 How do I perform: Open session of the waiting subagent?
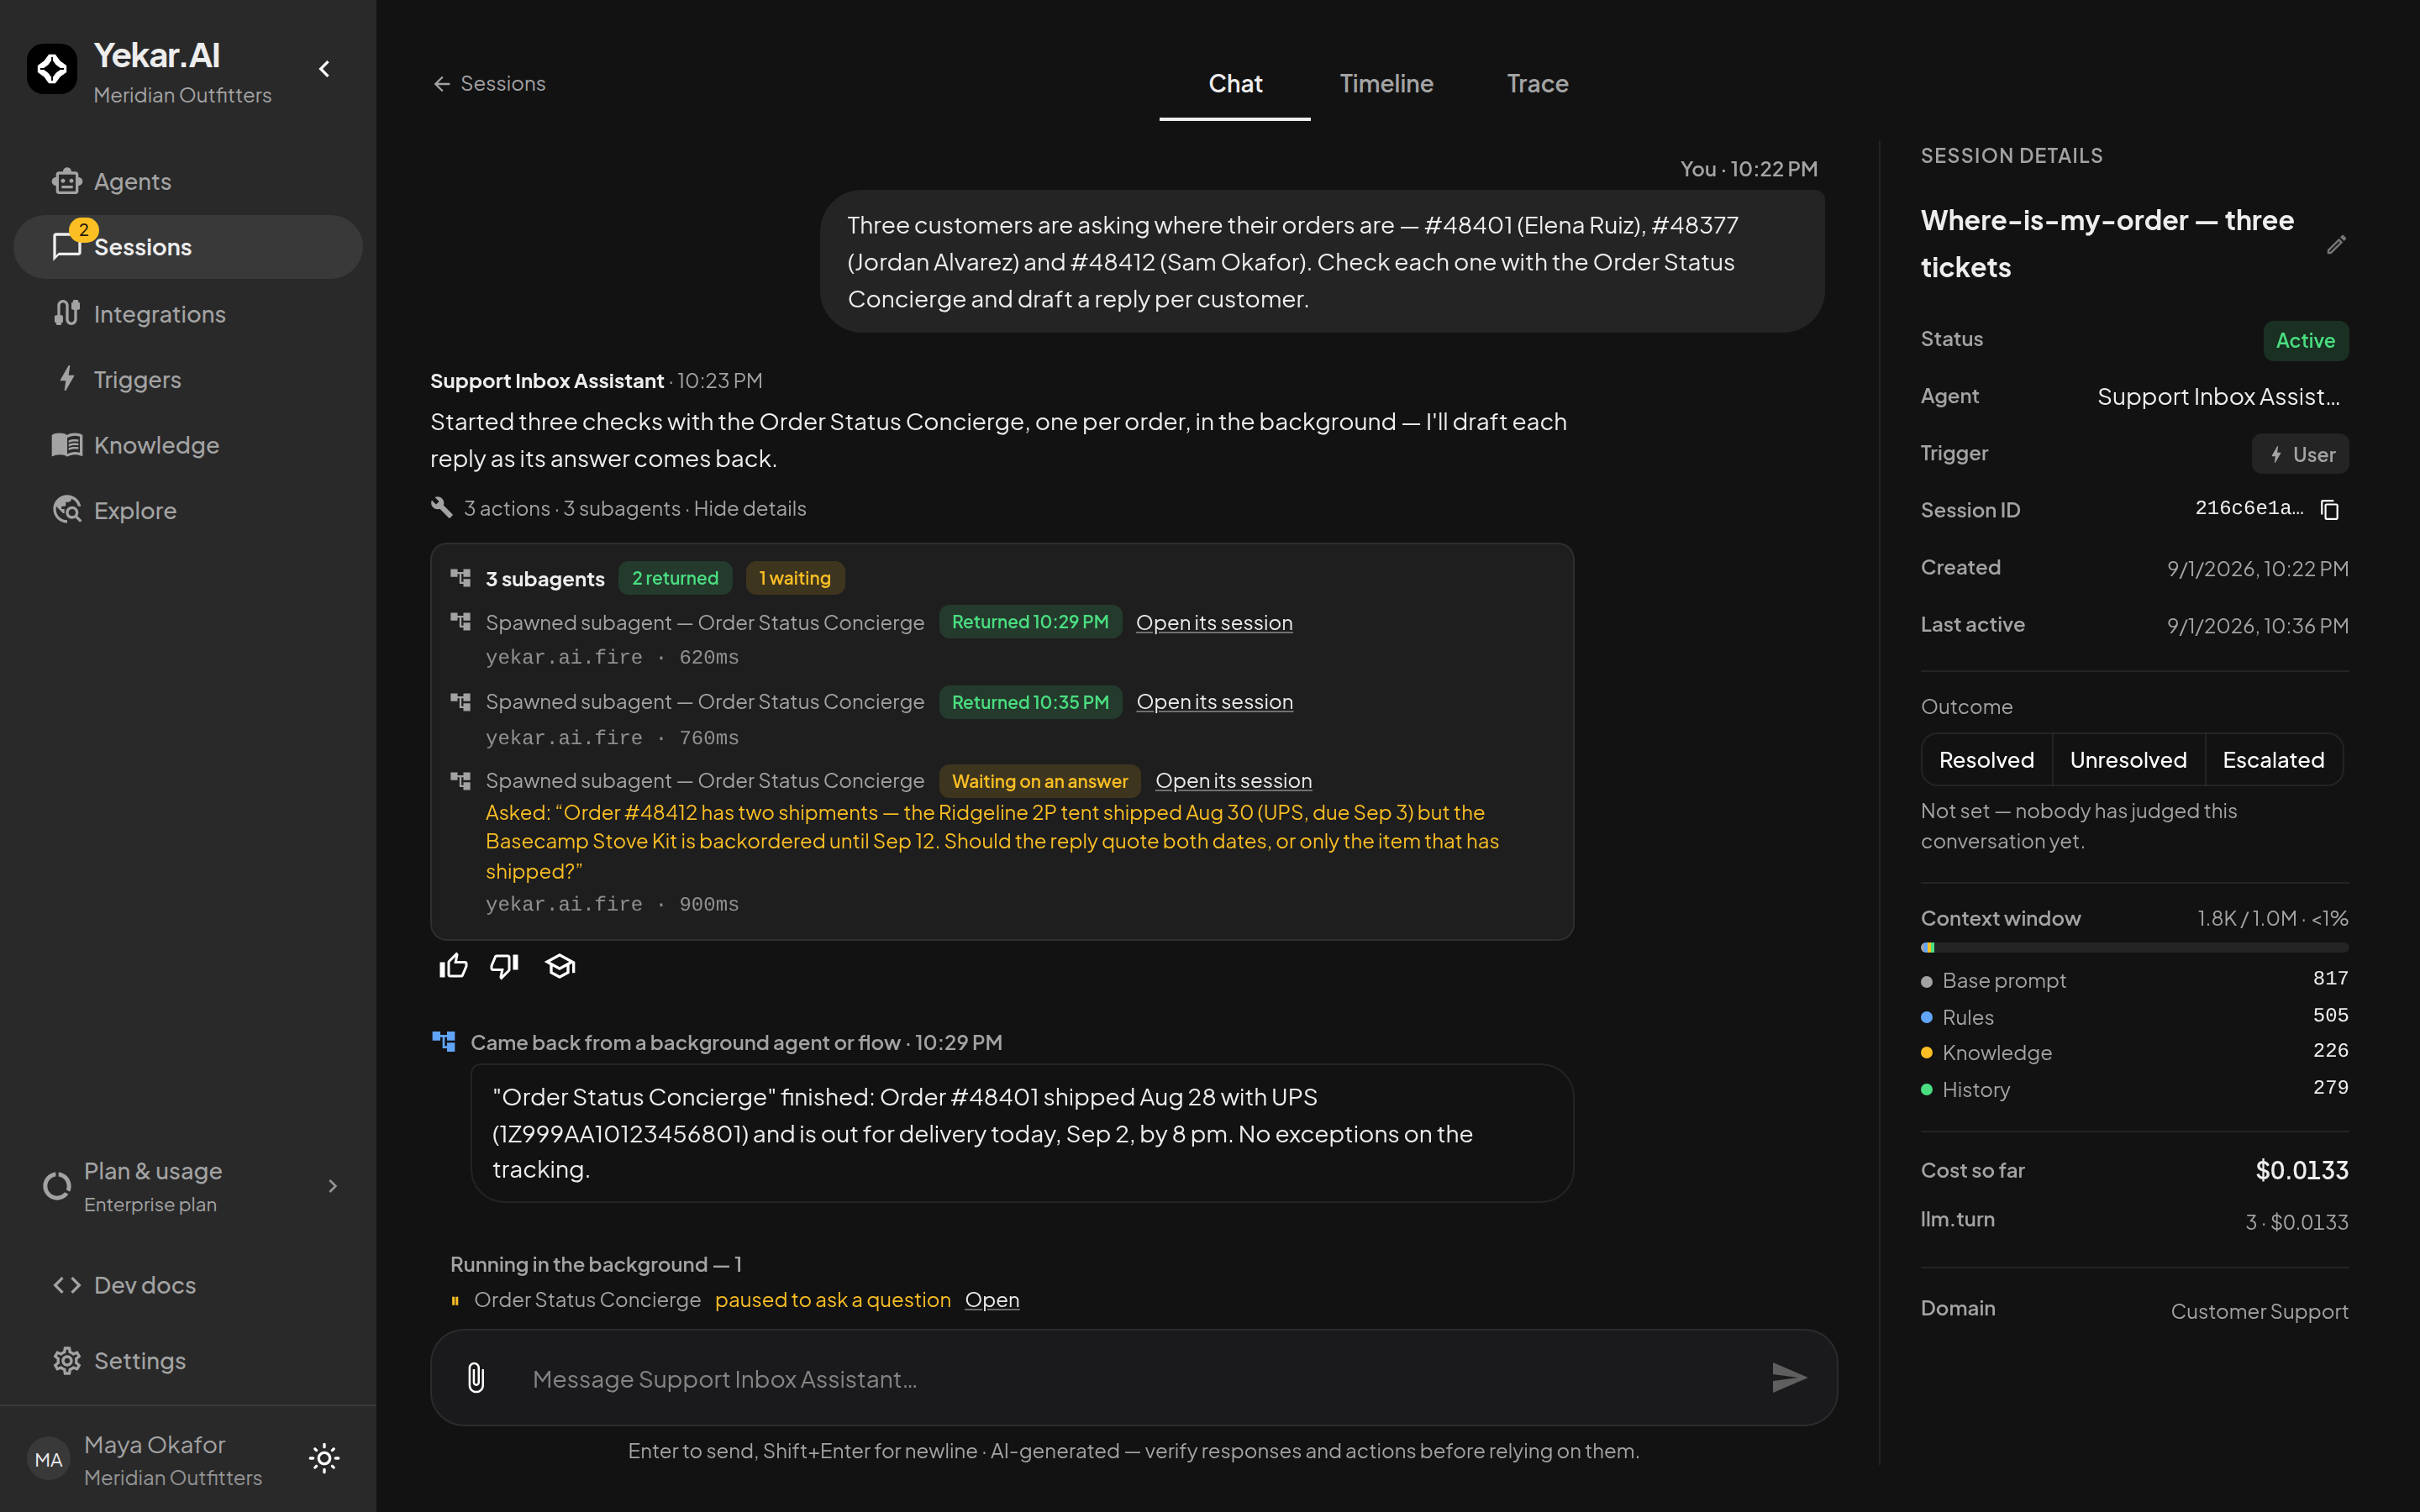tap(1233, 781)
